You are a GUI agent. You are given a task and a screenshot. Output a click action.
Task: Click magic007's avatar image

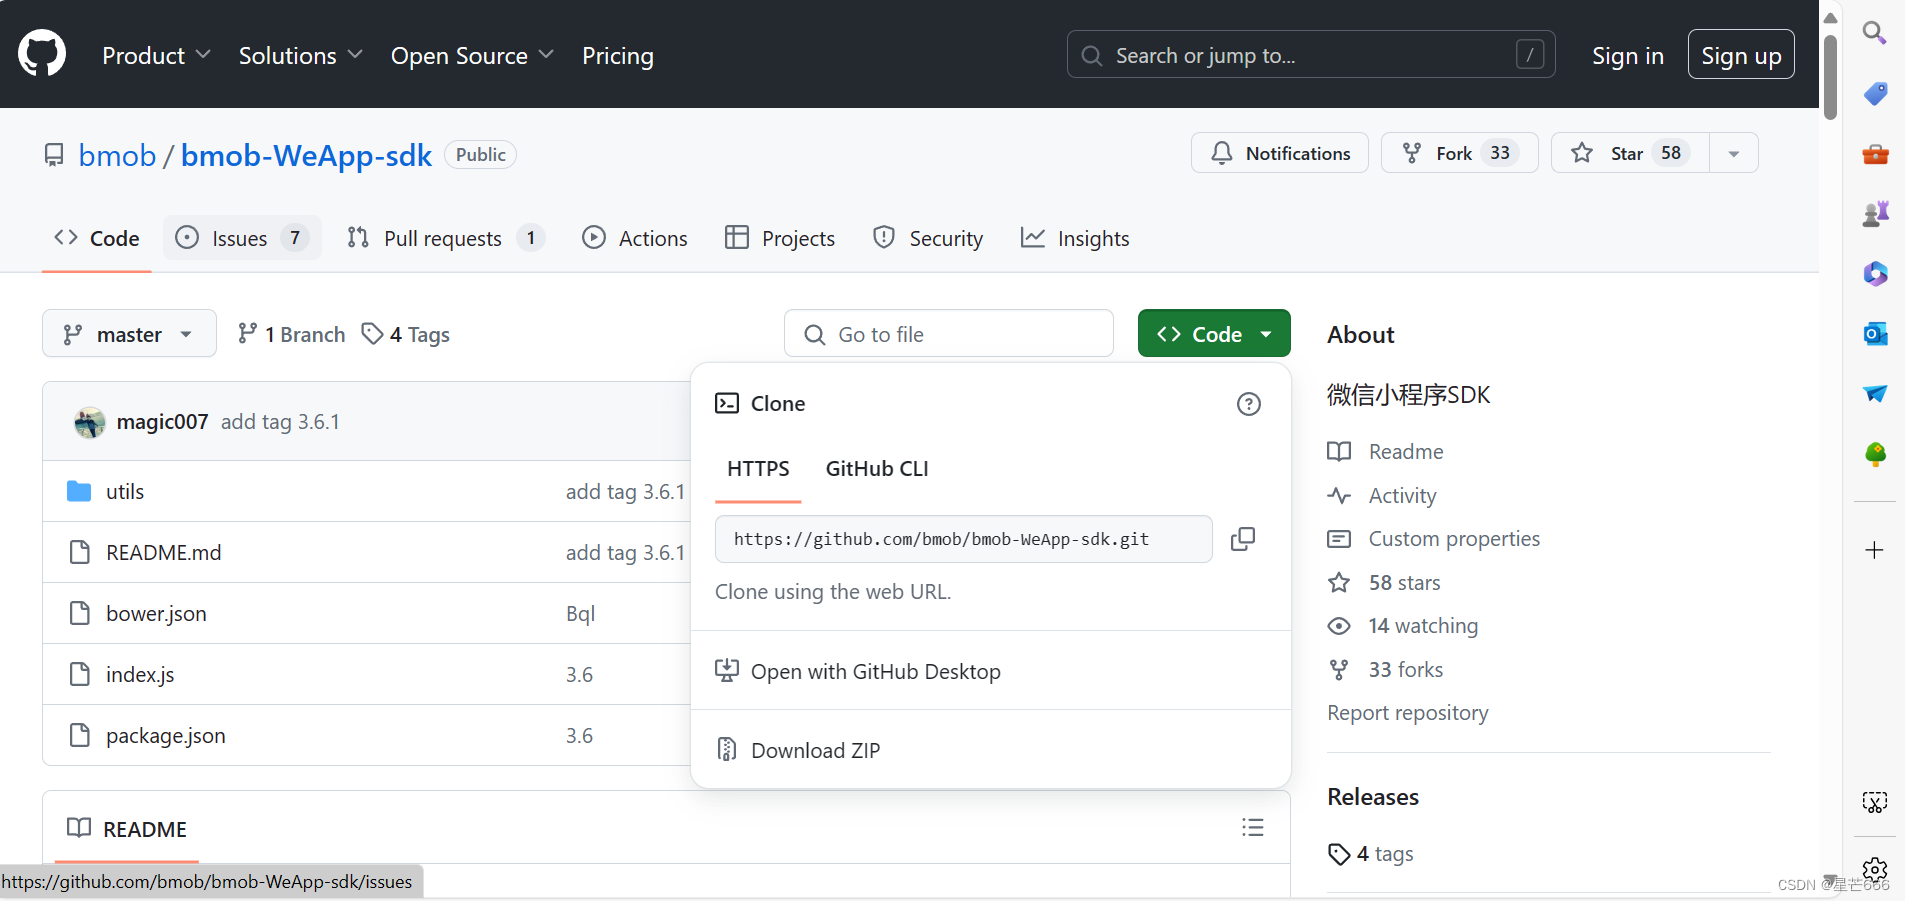(x=90, y=422)
